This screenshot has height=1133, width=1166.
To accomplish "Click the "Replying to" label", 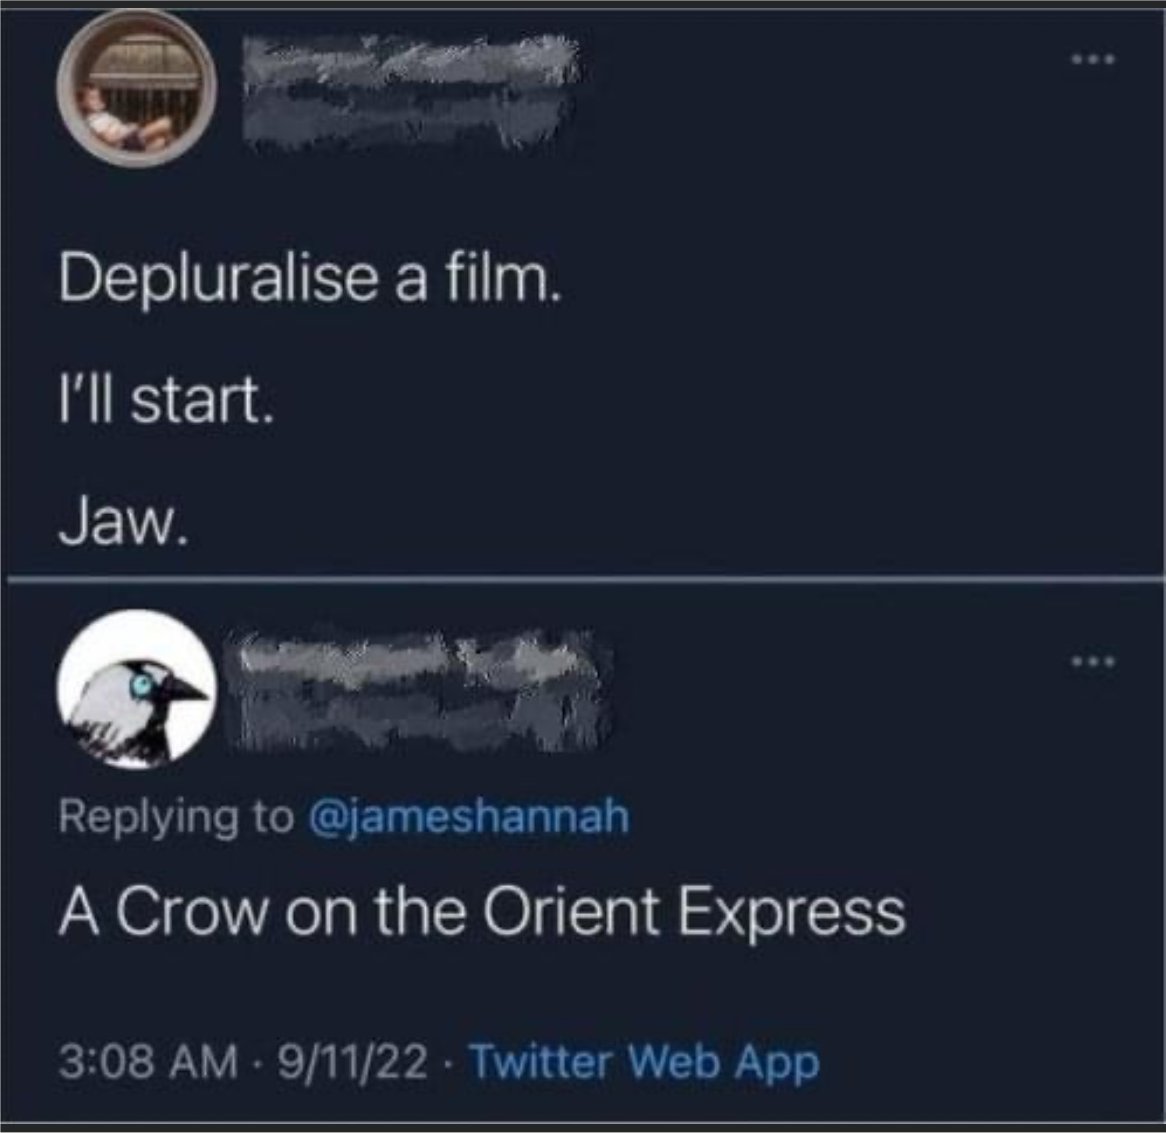I will [176, 817].
